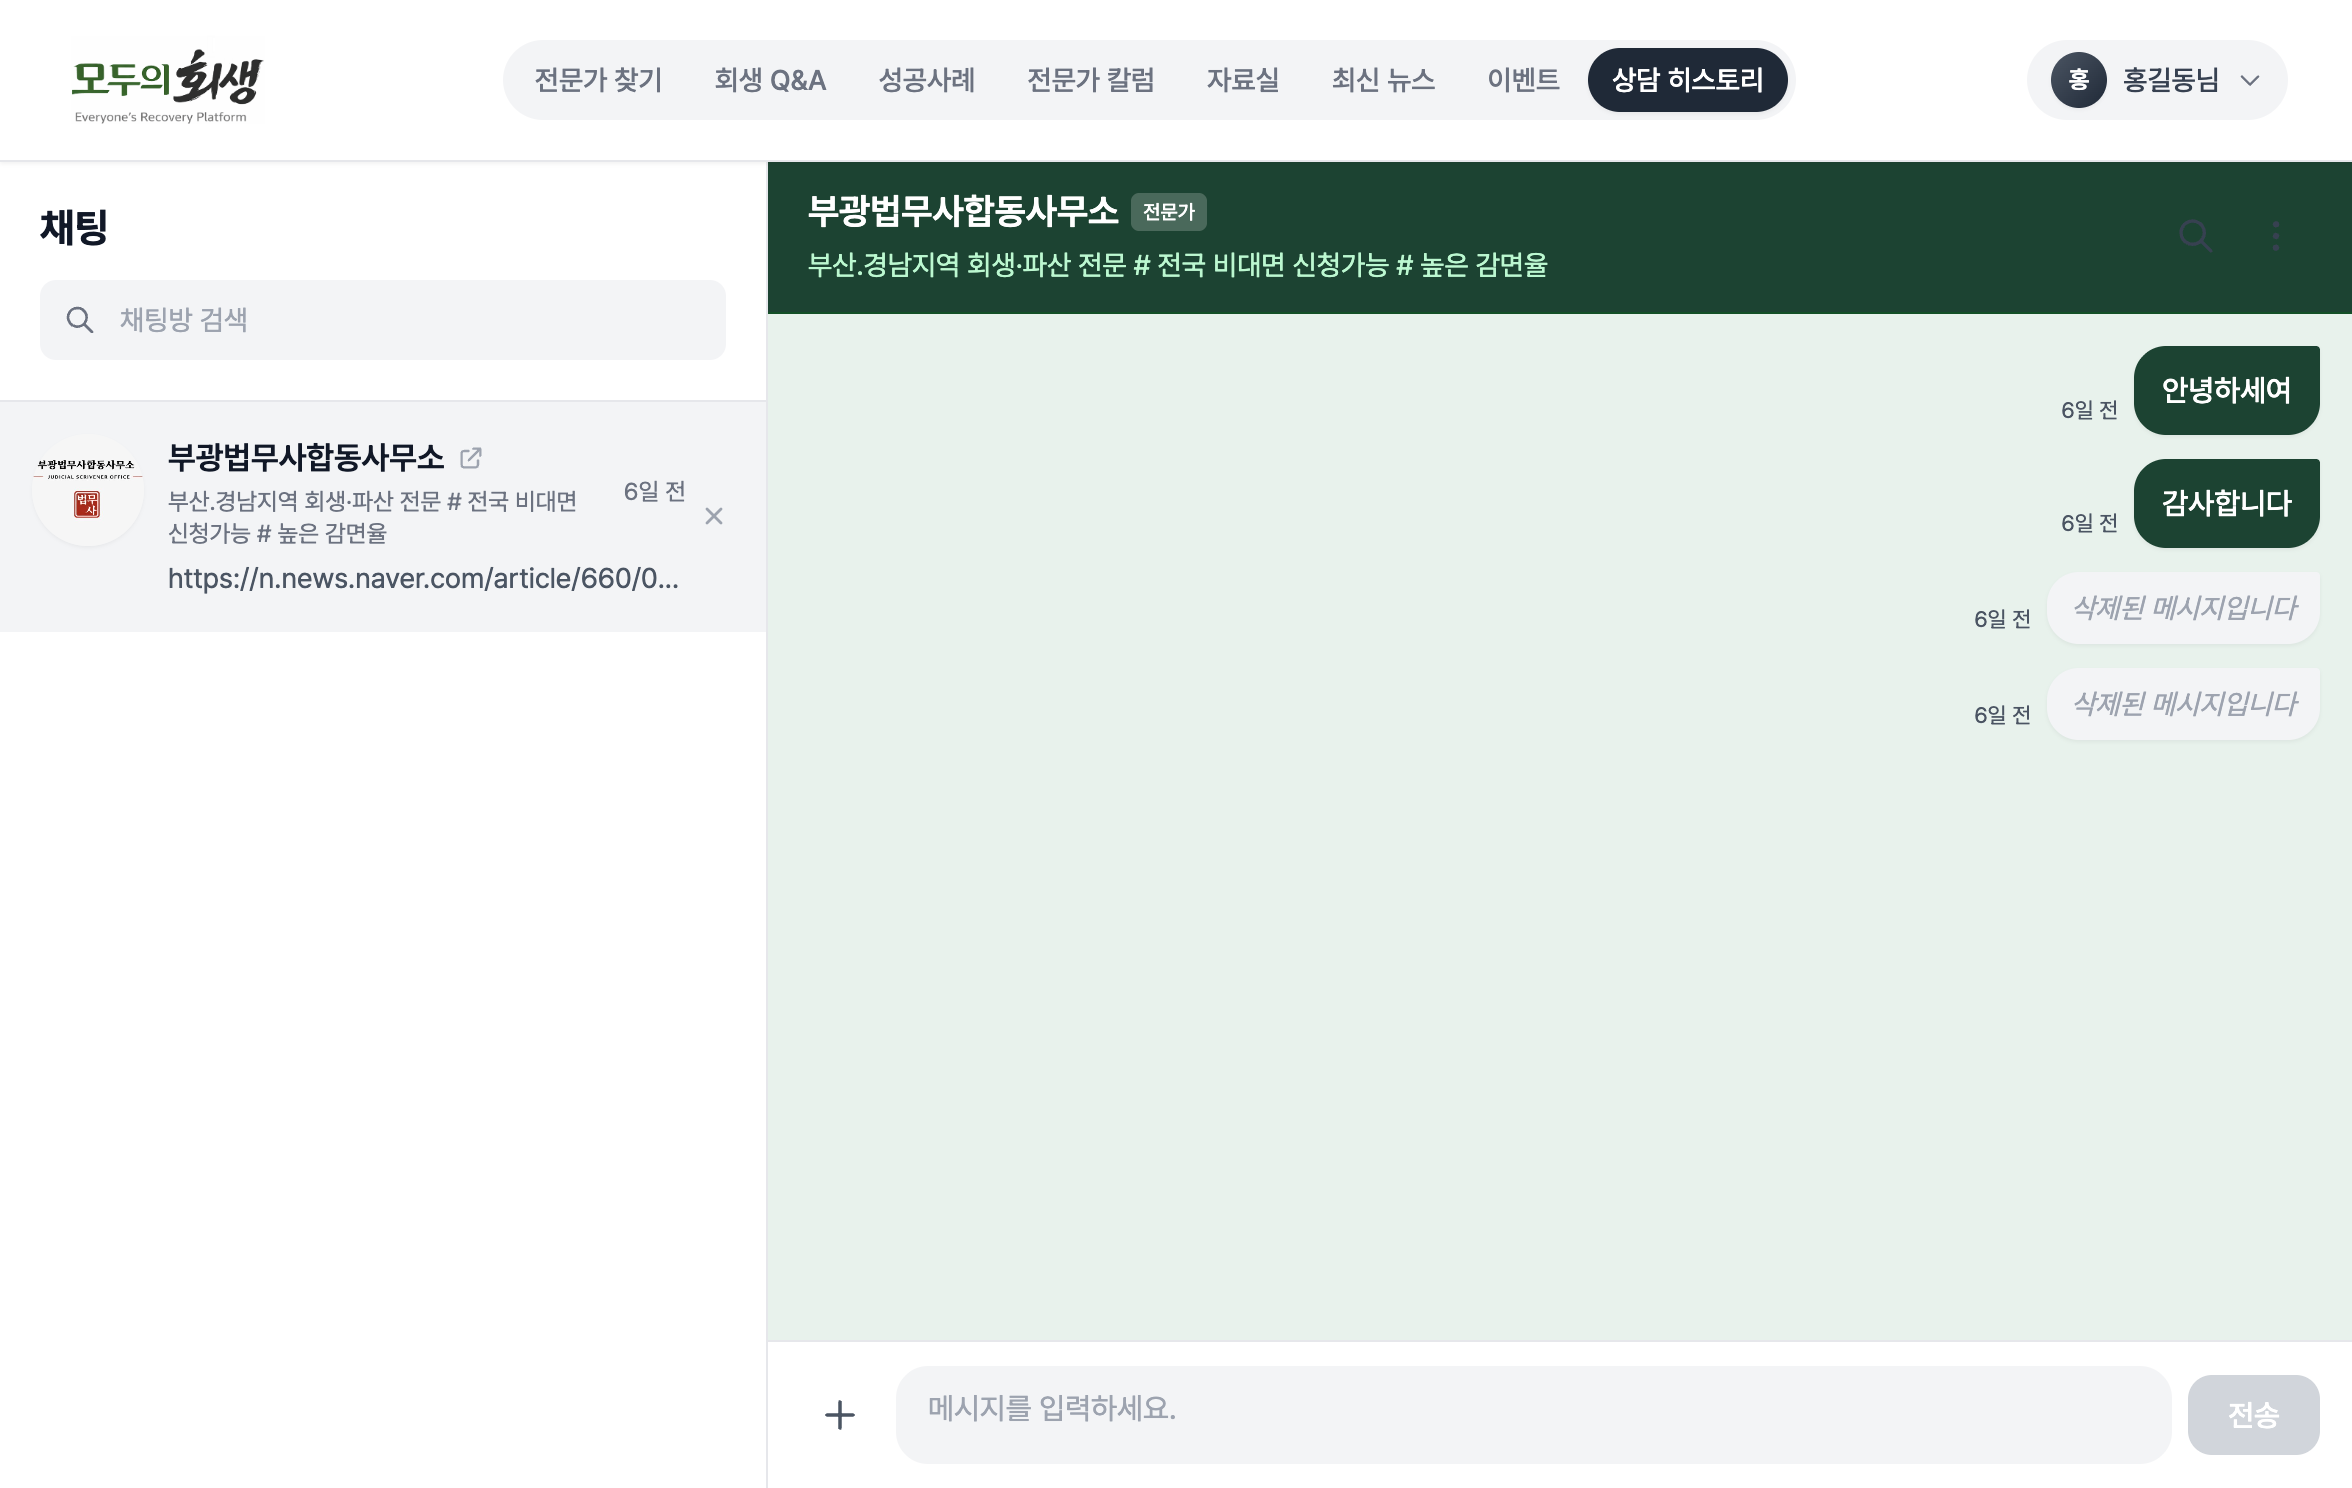This screenshot has width=2352, height=1488.
Task: Open the 전문가 찾기 navigation item
Action: [598, 80]
